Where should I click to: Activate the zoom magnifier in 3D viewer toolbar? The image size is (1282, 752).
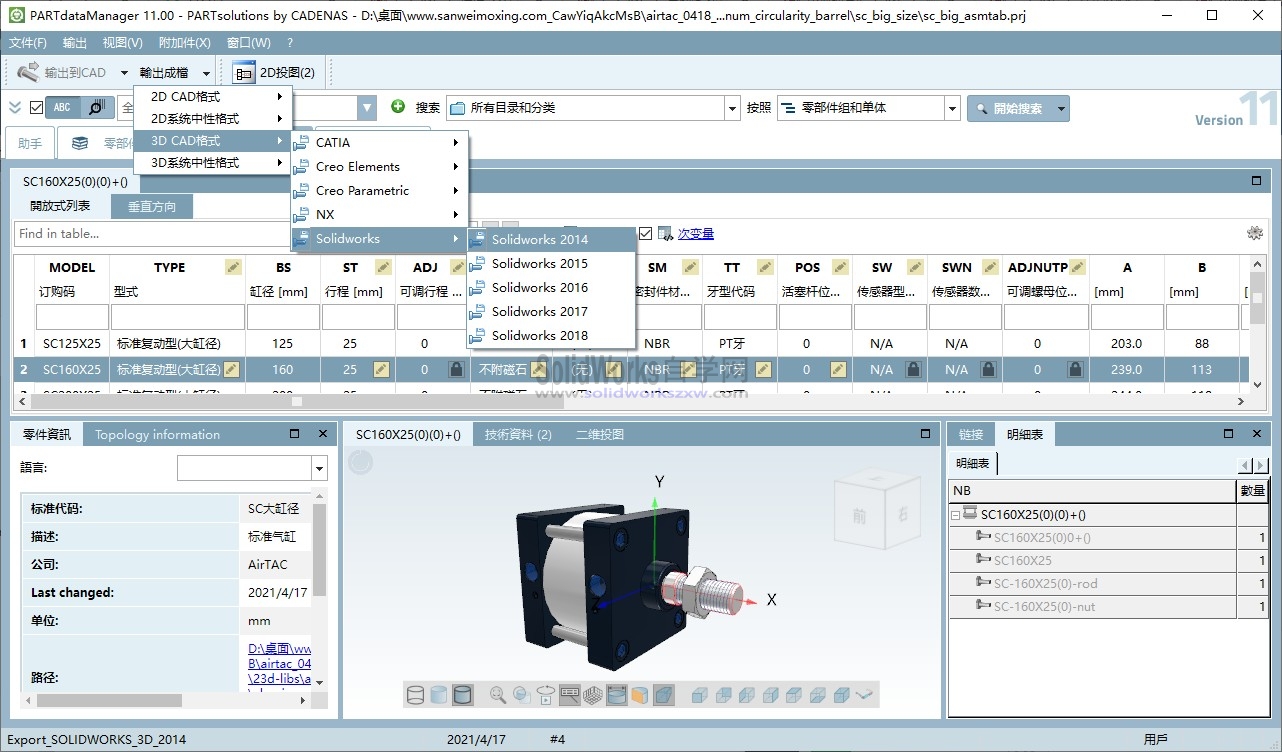pyautogui.click(x=495, y=694)
